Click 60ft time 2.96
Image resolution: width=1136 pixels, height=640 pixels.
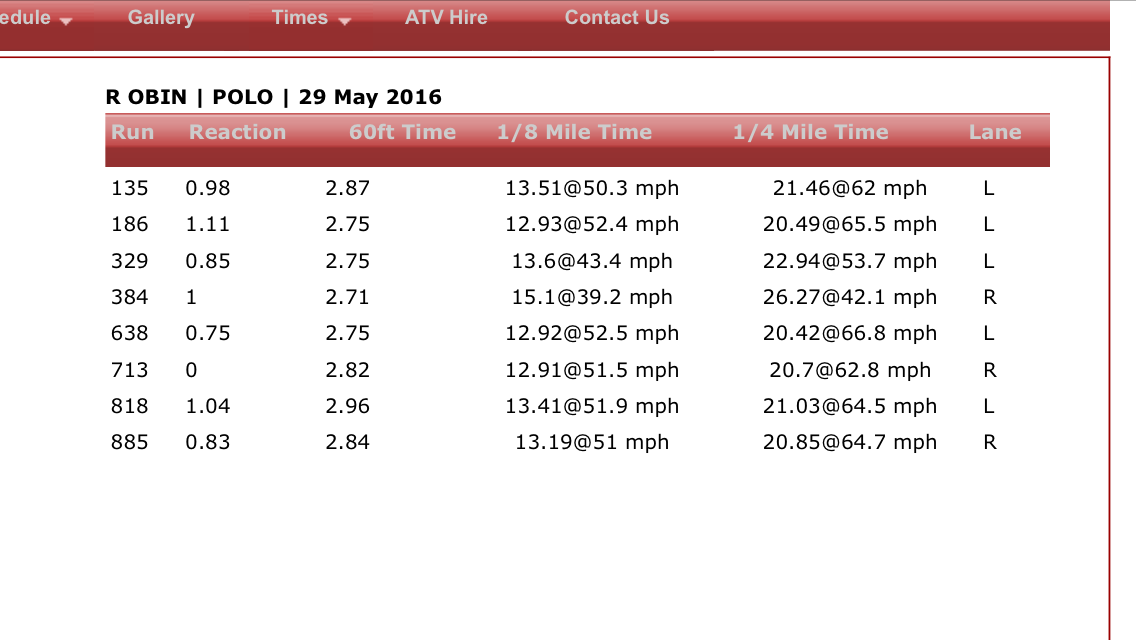348,406
